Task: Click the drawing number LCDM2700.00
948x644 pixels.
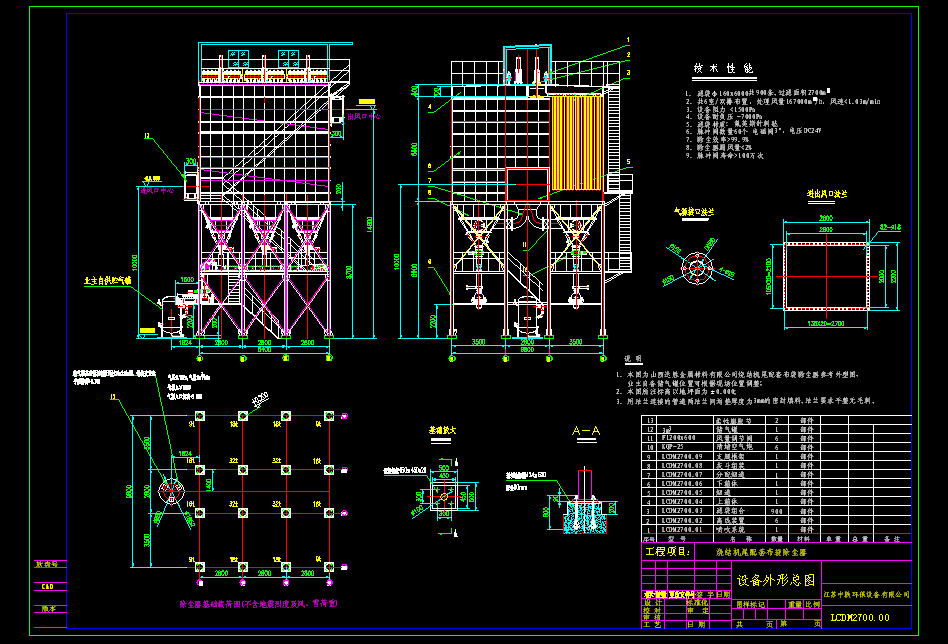Action: pos(859,618)
